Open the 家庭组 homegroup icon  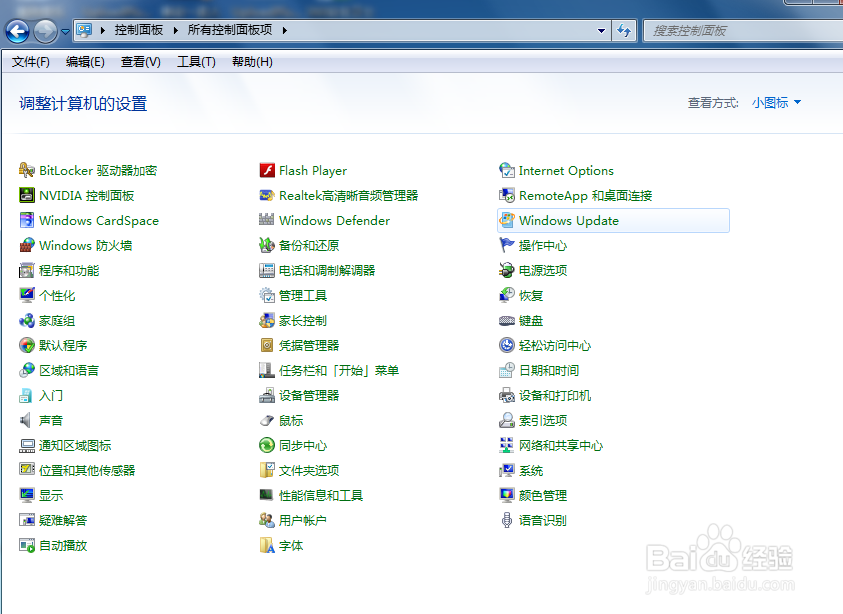coord(27,320)
